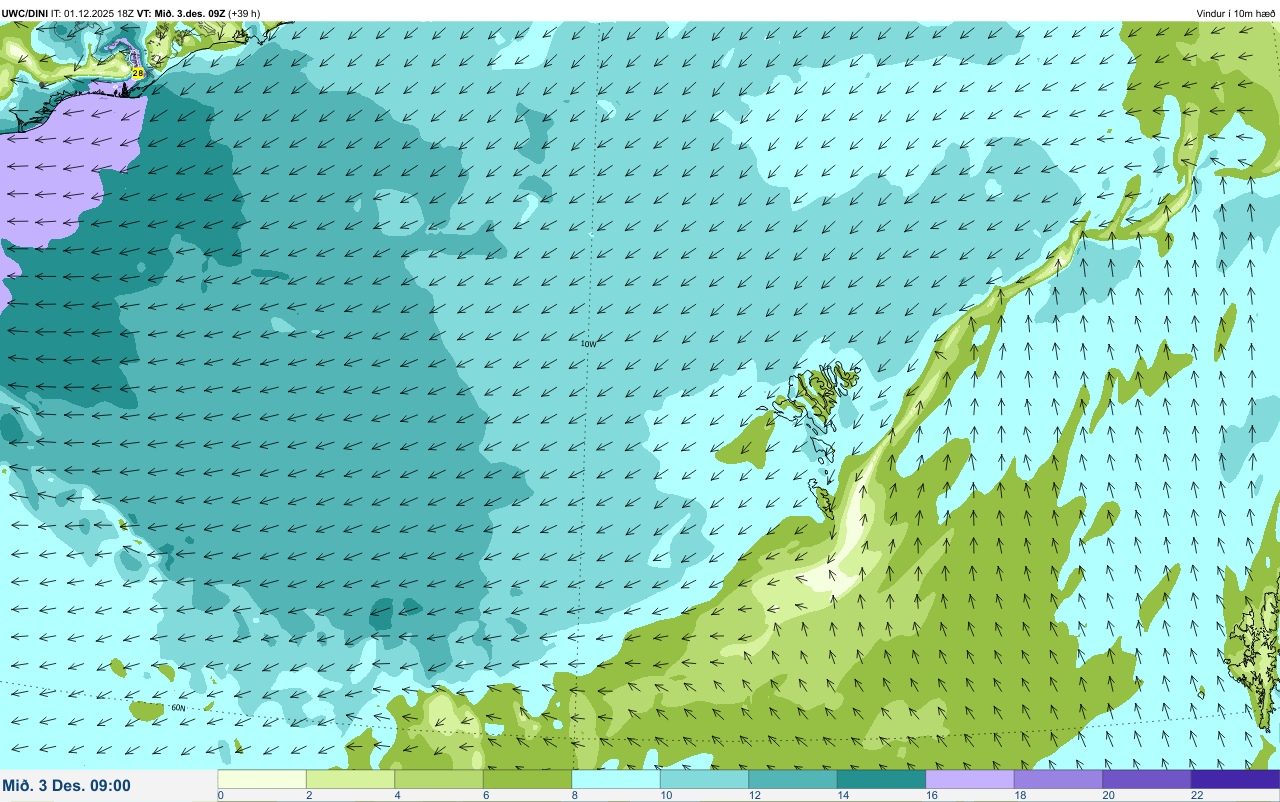Click the '60N' latitude label

(179, 708)
